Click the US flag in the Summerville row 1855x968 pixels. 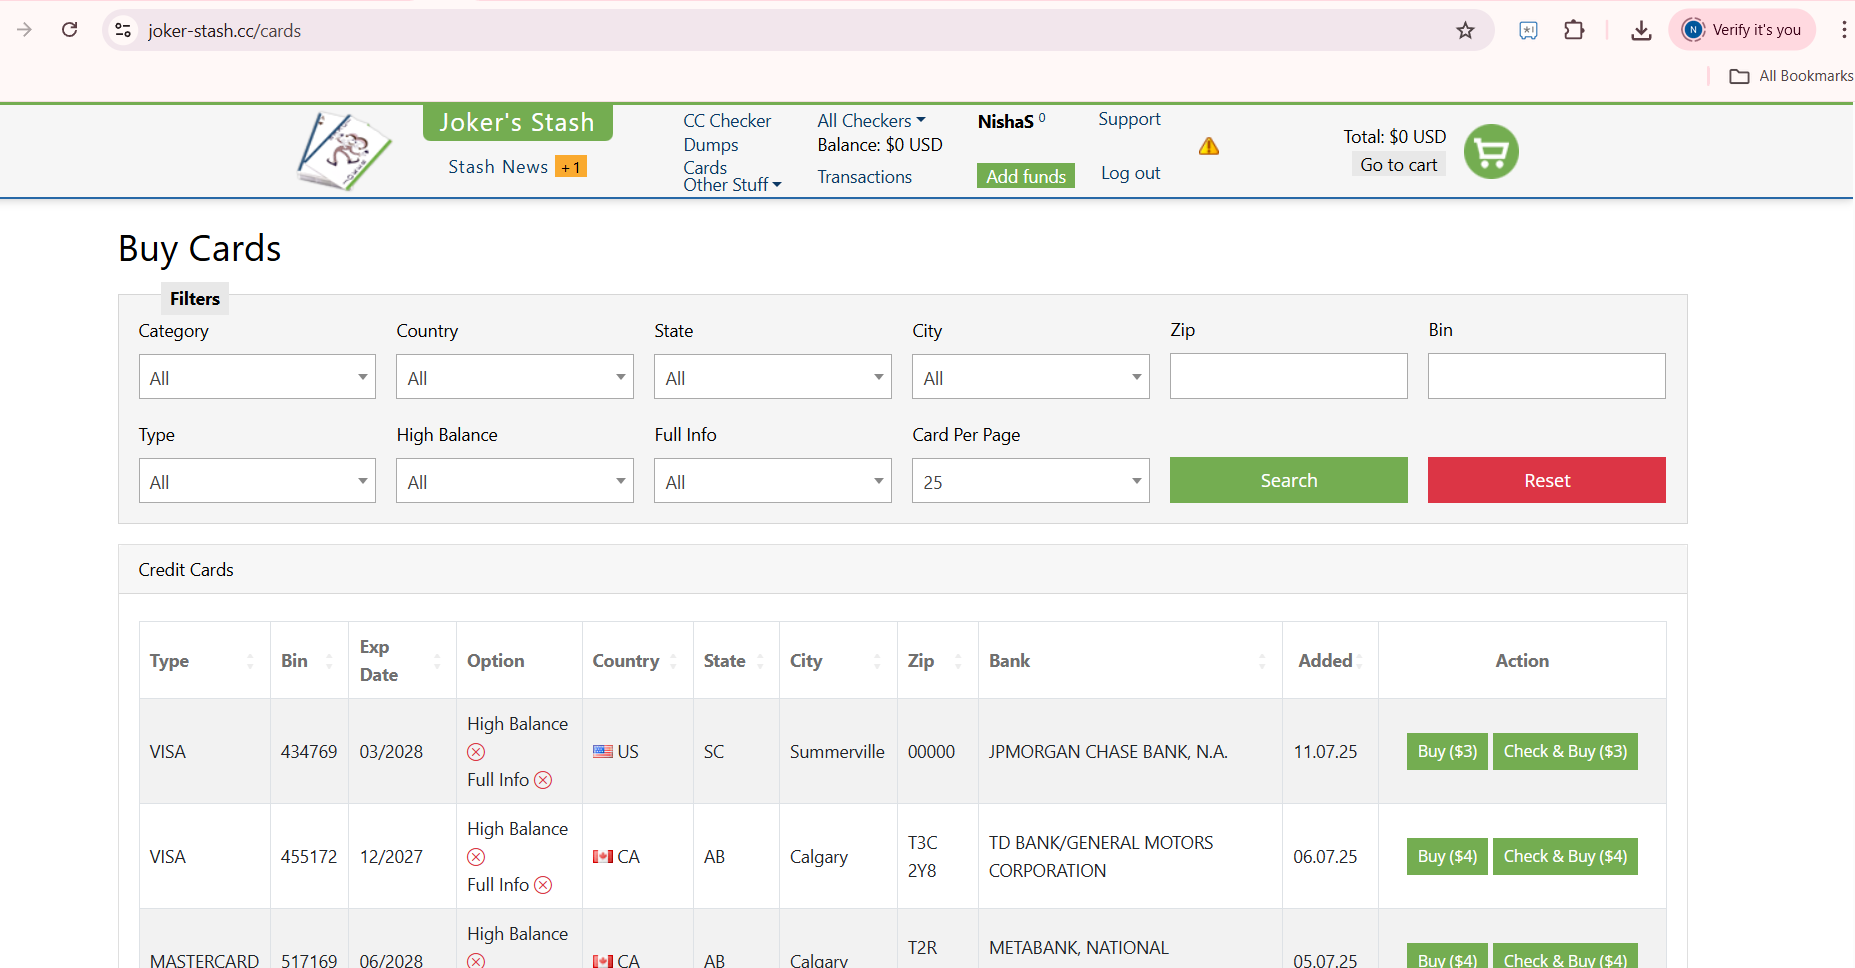(603, 752)
